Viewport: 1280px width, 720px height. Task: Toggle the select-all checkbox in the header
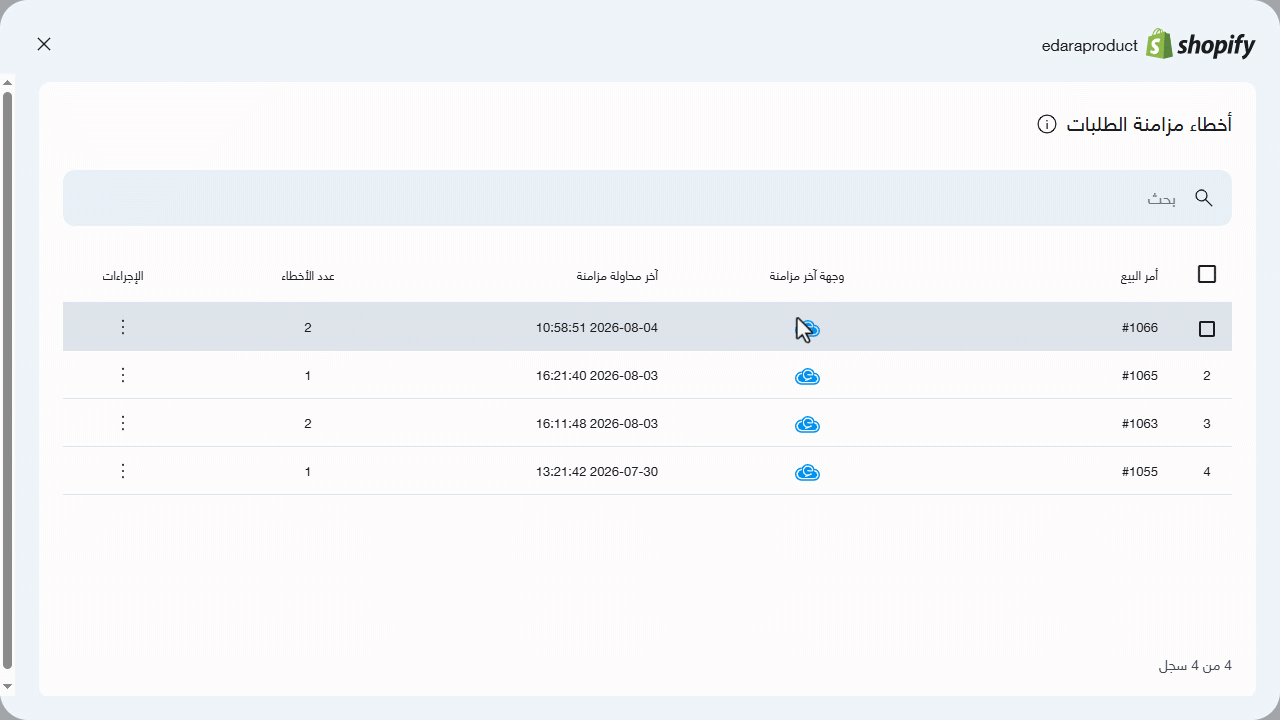(1207, 274)
